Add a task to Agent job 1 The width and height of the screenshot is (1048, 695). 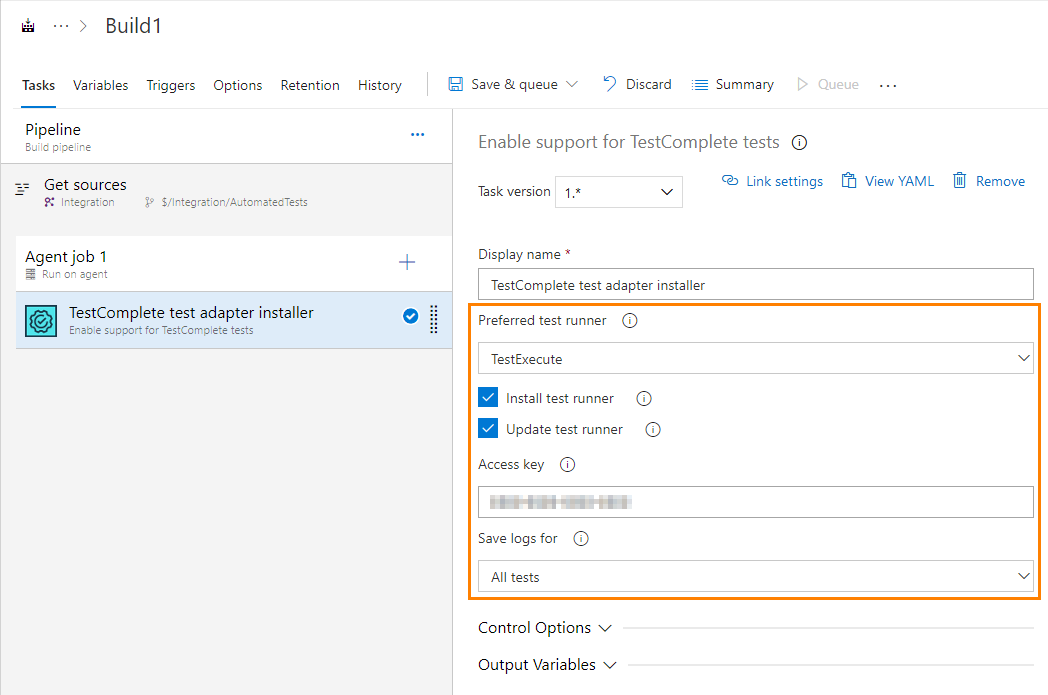407,262
